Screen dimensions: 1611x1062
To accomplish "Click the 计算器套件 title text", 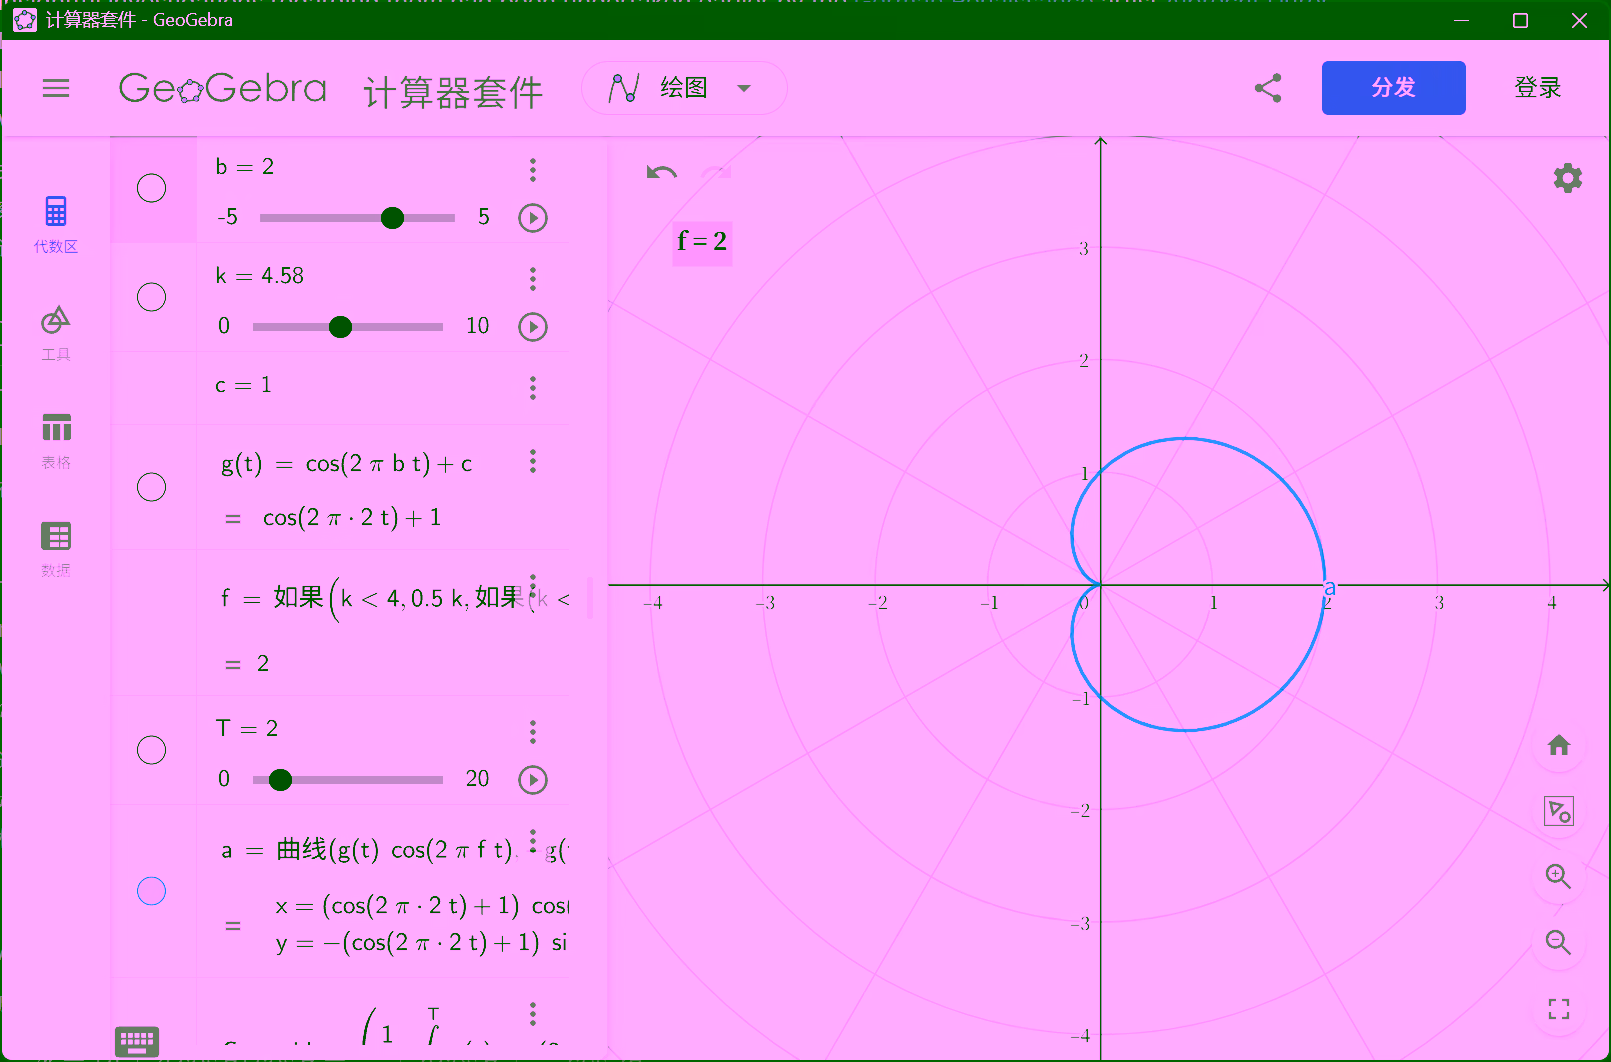I will (x=453, y=92).
